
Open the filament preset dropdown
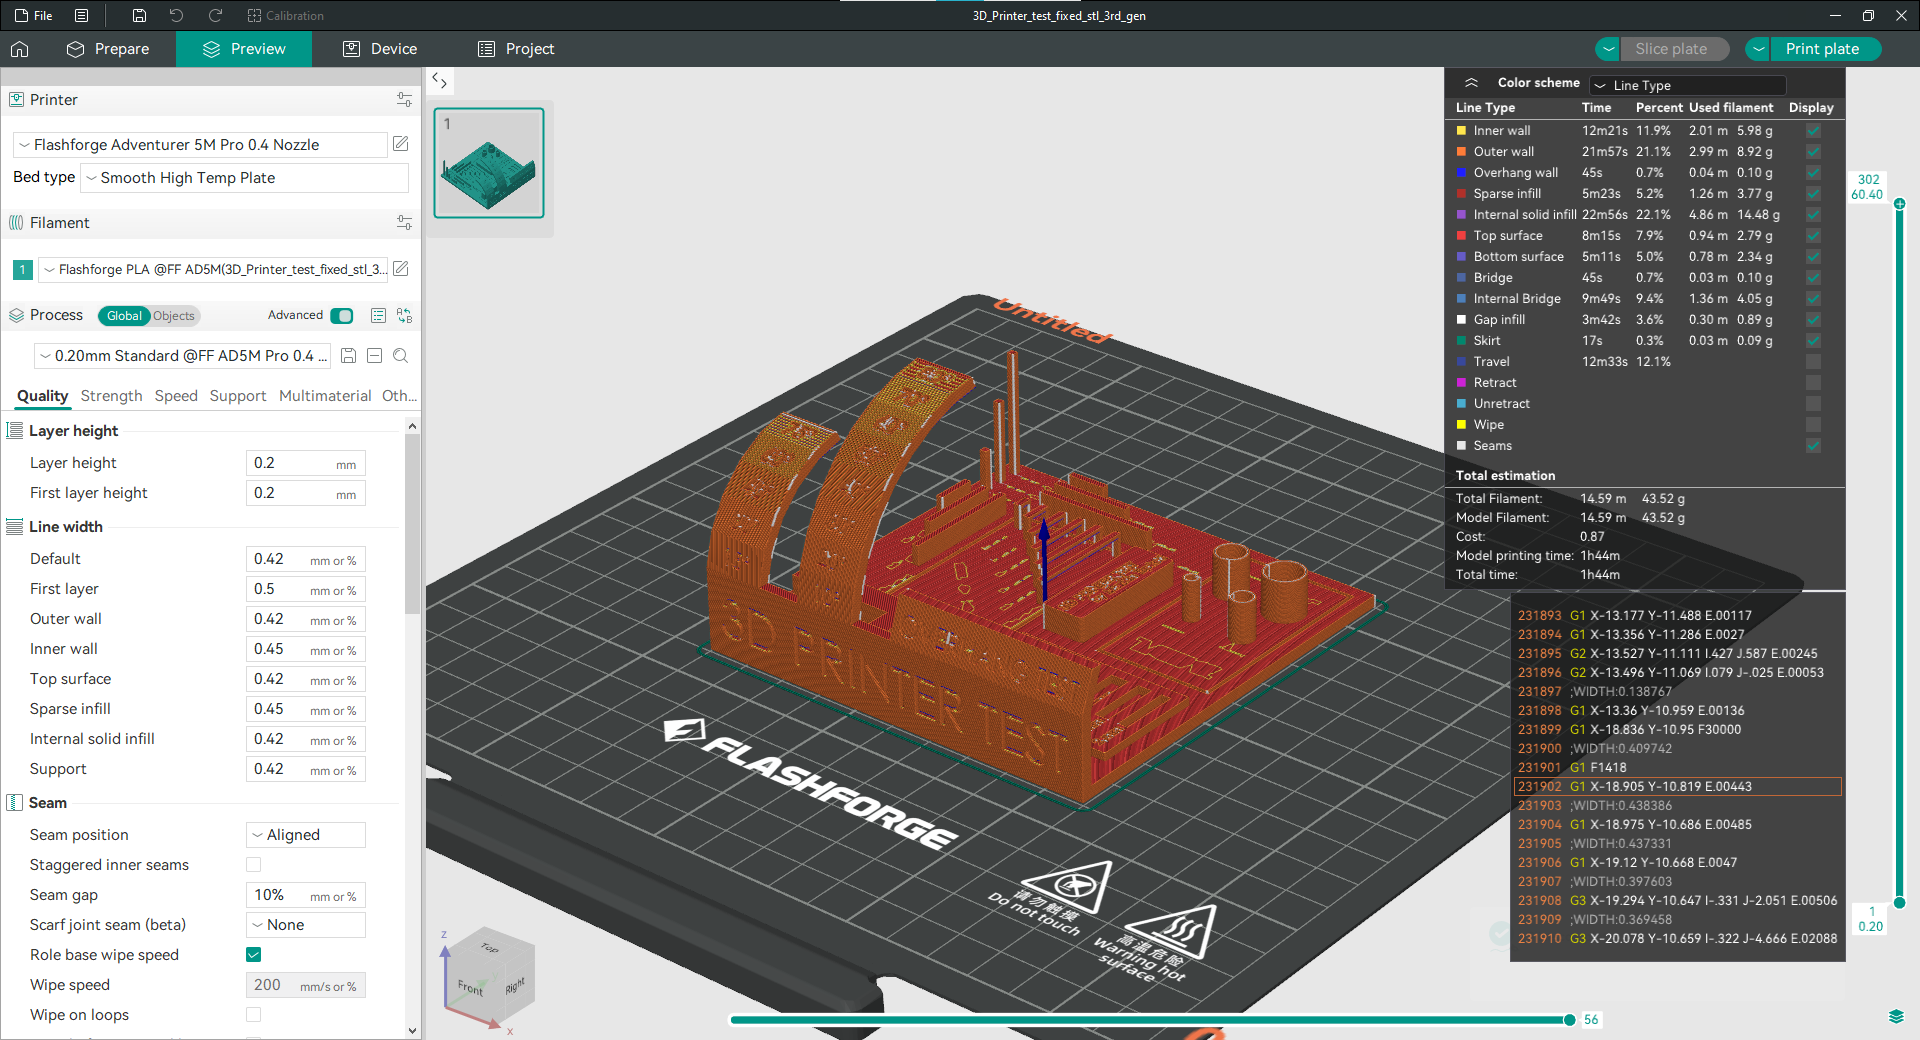coord(213,269)
